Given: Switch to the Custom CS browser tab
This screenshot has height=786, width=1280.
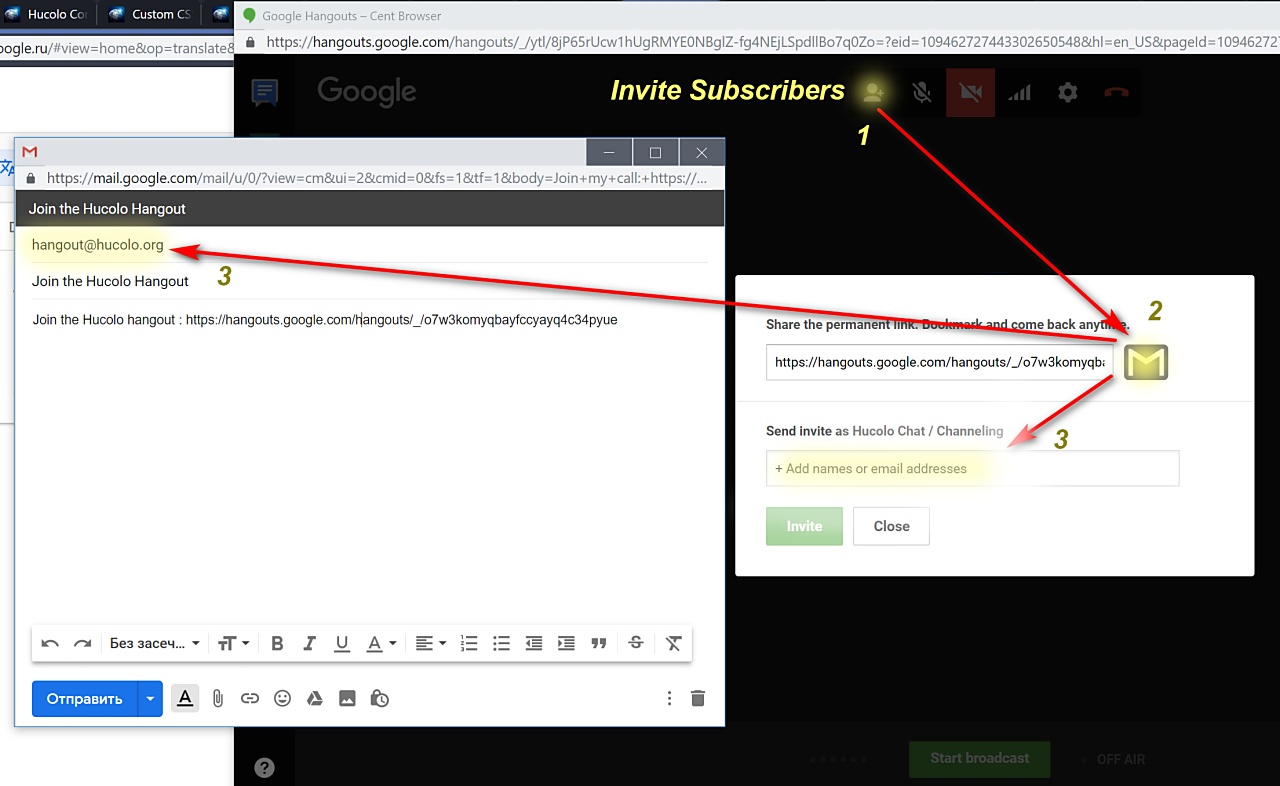Looking at the screenshot, I should pos(150,14).
